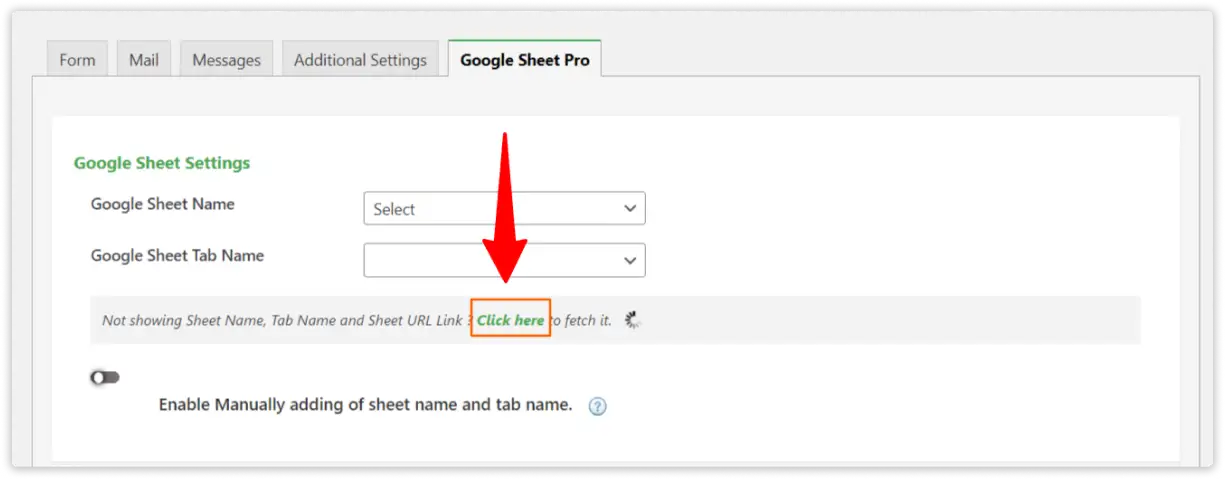Enable manual sheet name adding toggle

(x=105, y=377)
